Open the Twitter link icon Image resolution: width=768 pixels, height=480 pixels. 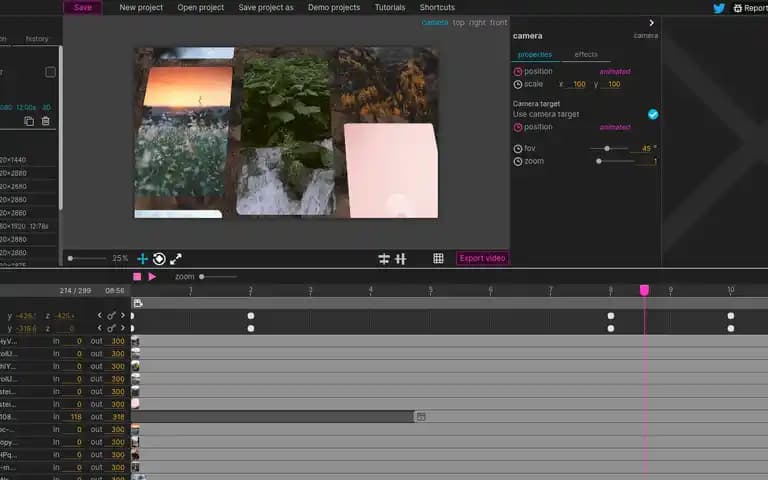(719, 8)
